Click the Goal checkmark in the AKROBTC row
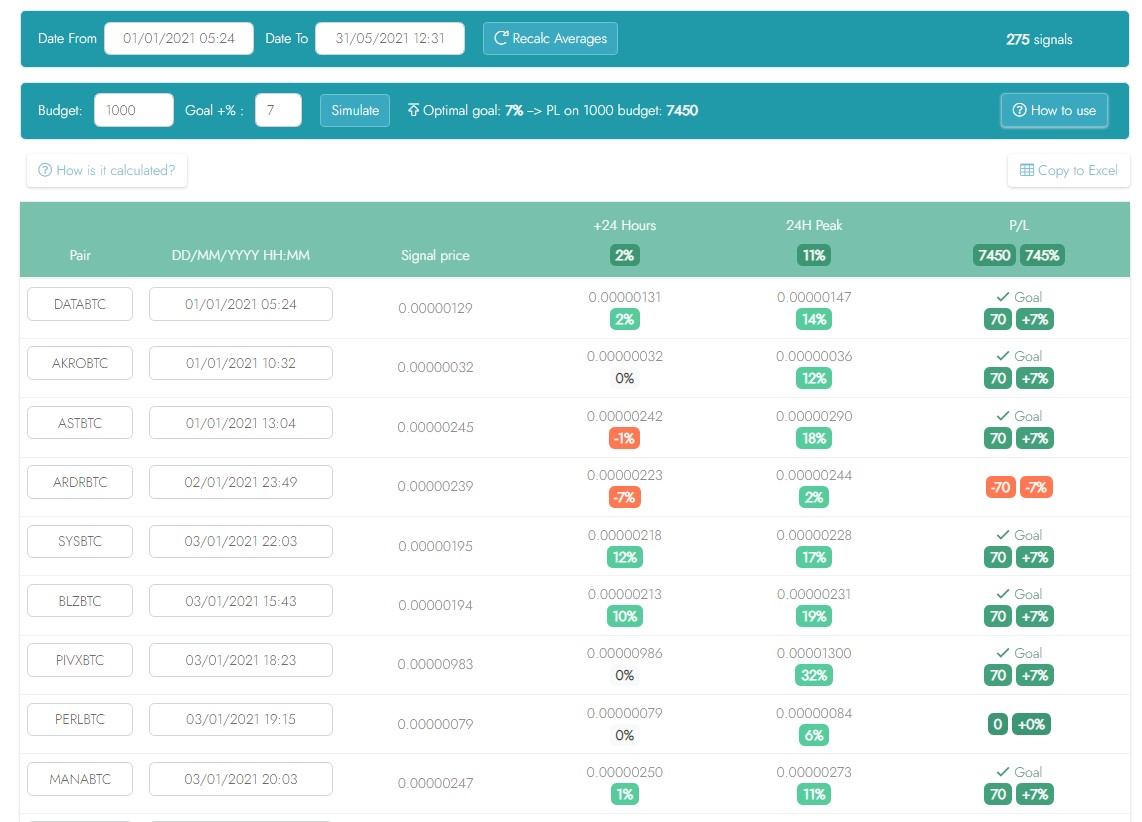Image resolution: width=1142 pixels, height=822 pixels. [1003, 356]
